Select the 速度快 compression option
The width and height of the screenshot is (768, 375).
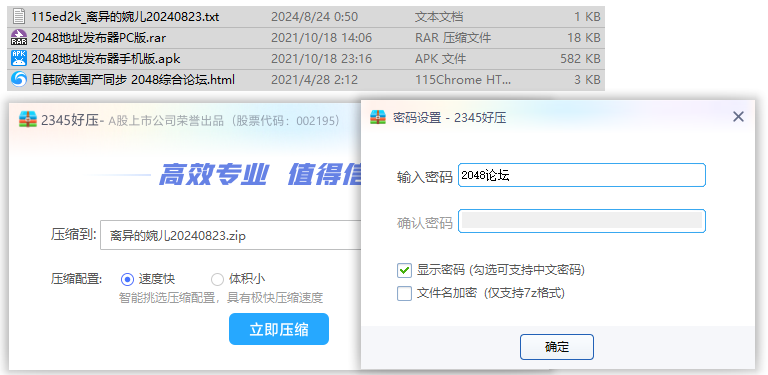(127, 280)
